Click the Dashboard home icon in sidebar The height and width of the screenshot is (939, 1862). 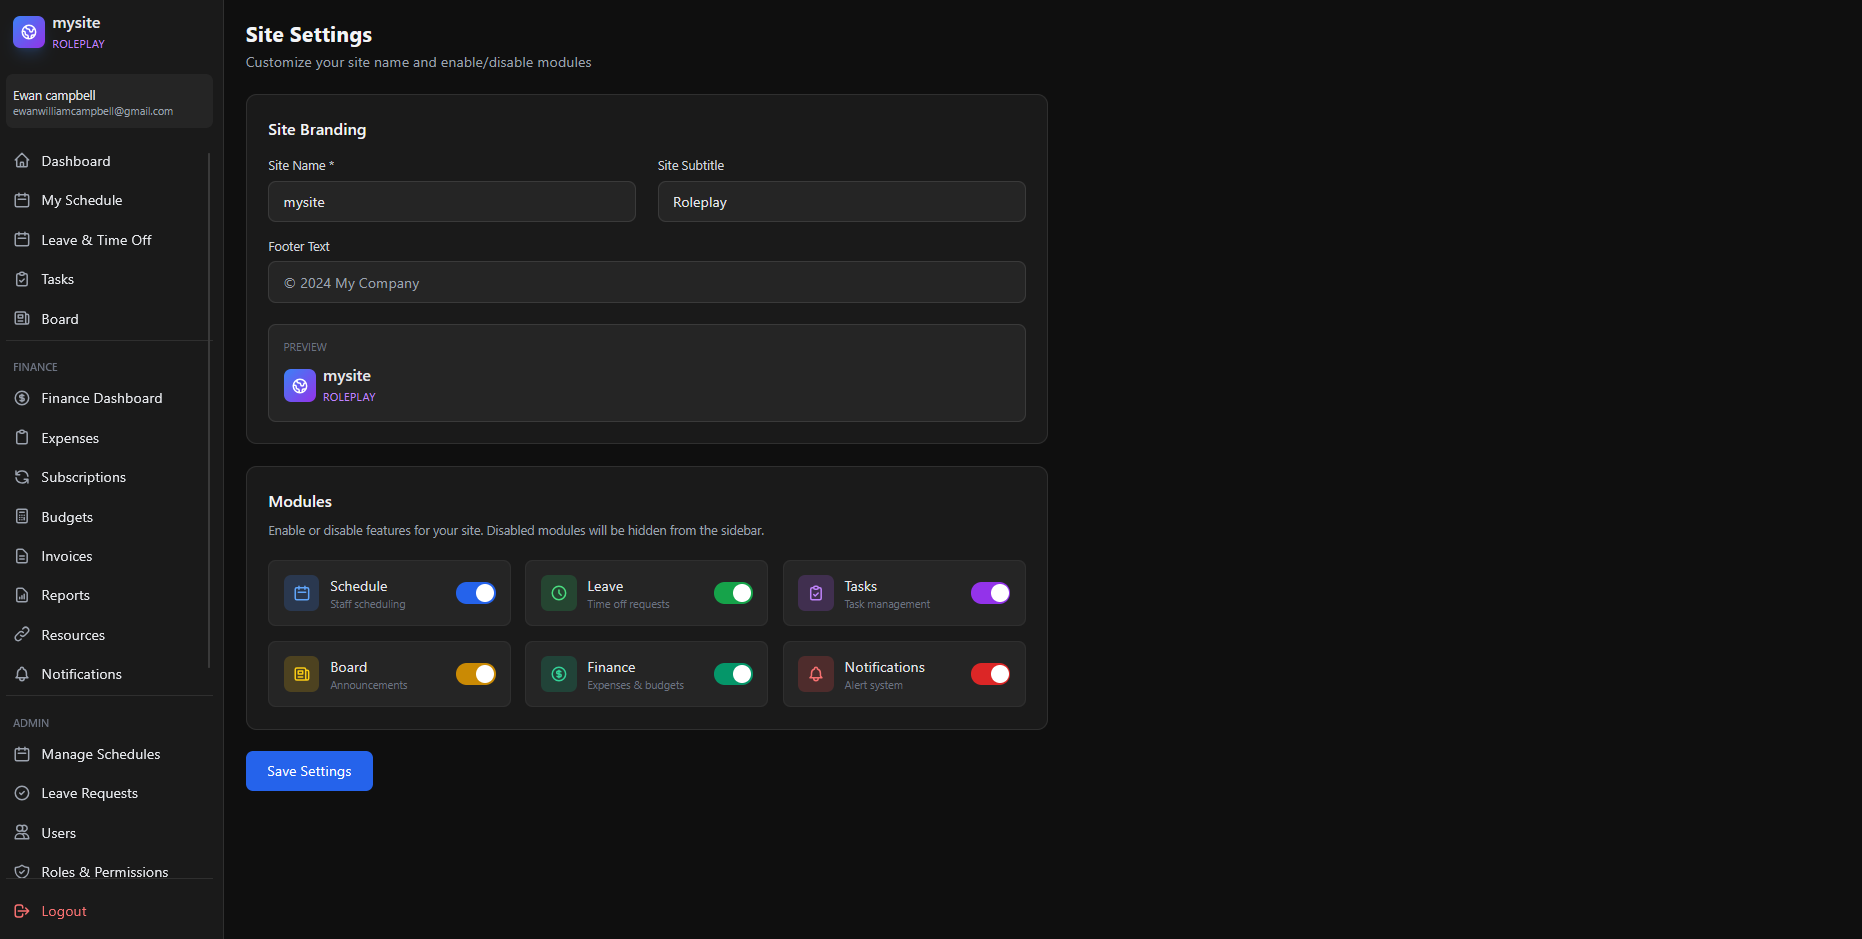(x=22, y=161)
